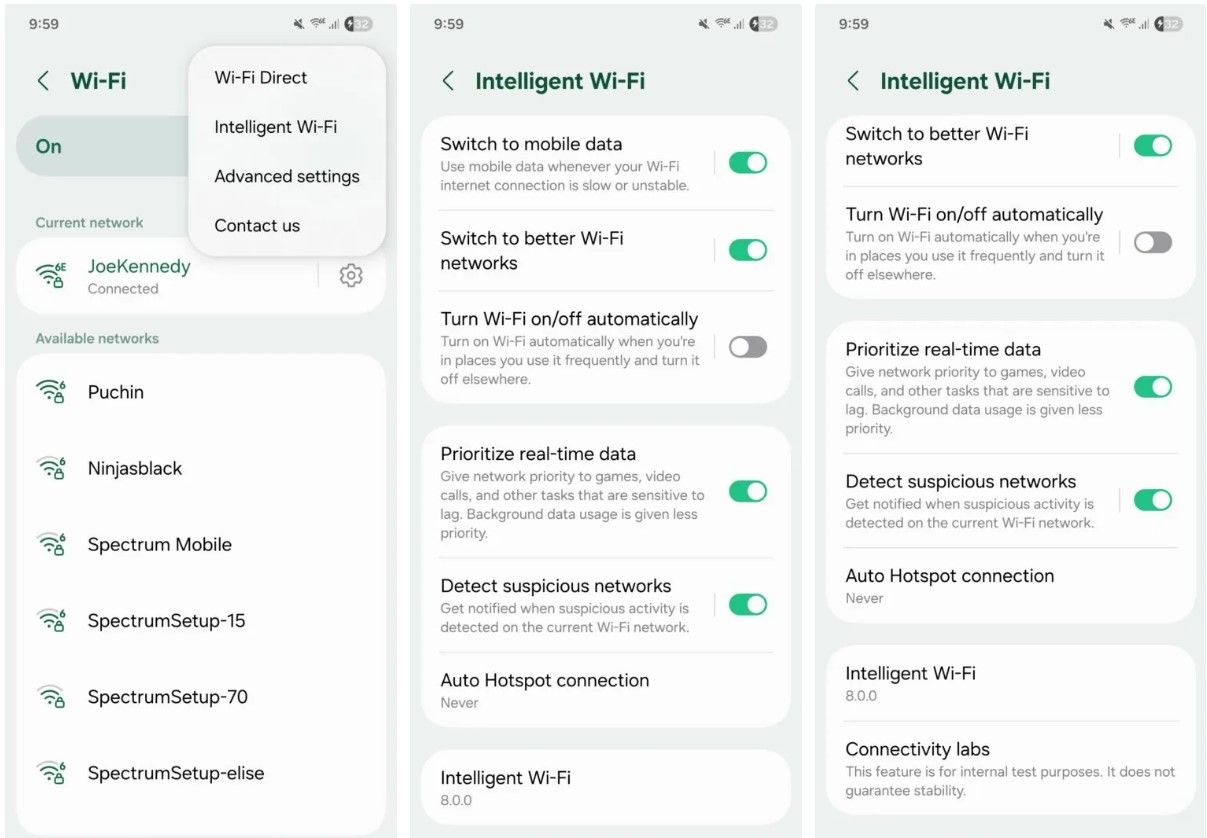The width and height of the screenshot is (1207, 838).
Task: Tap the Wi-Fi lock icon next to Puchin
Action: click(51, 392)
